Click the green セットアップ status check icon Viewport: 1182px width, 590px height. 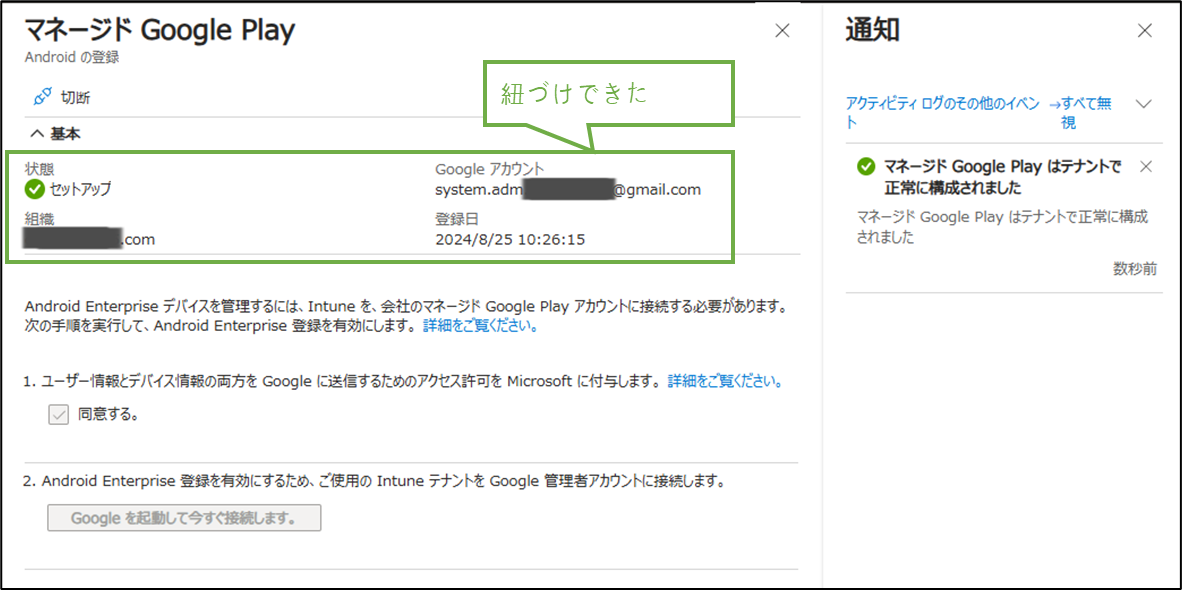(x=35, y=188)
